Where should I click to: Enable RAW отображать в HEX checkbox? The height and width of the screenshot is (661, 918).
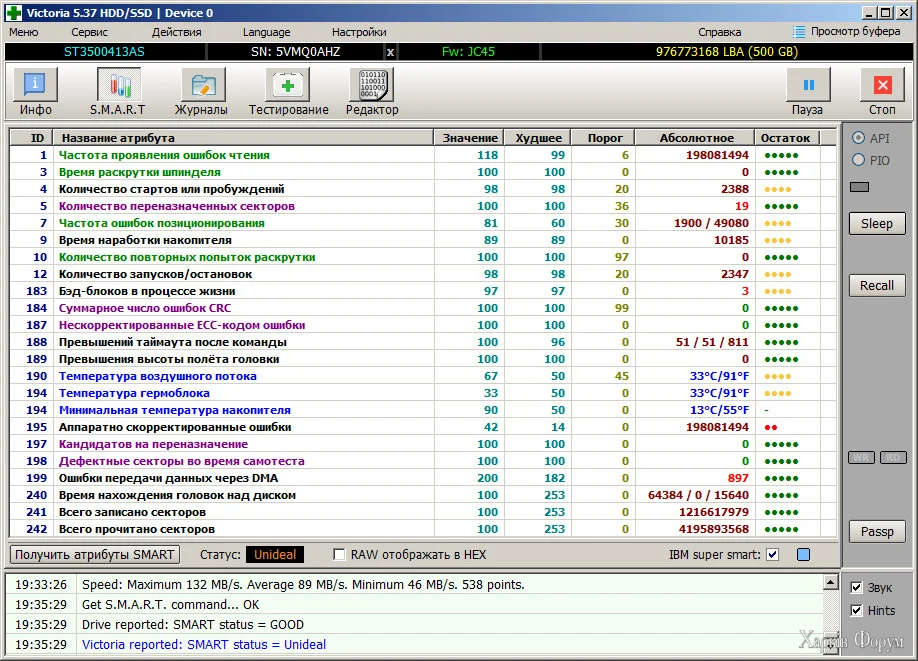pyautogui.click(x=340, y=554)
